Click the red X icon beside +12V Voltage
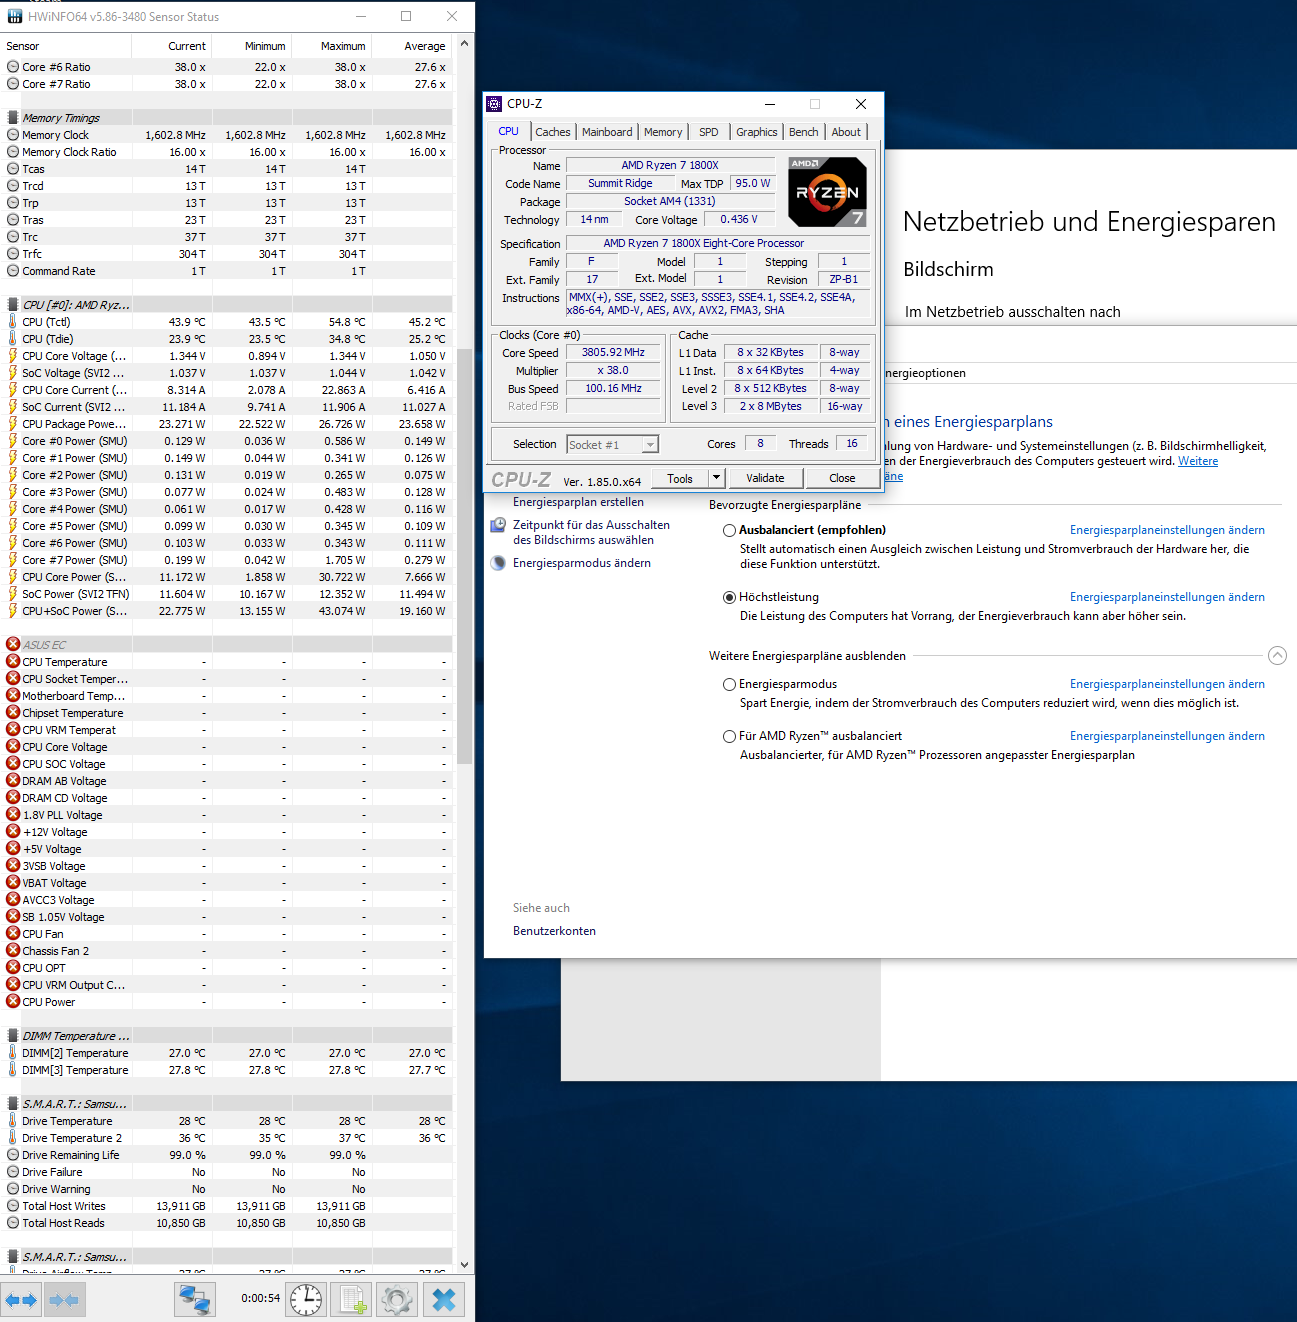The width and height of the screenshot is (1297, 1322). [x=13, y=831]
